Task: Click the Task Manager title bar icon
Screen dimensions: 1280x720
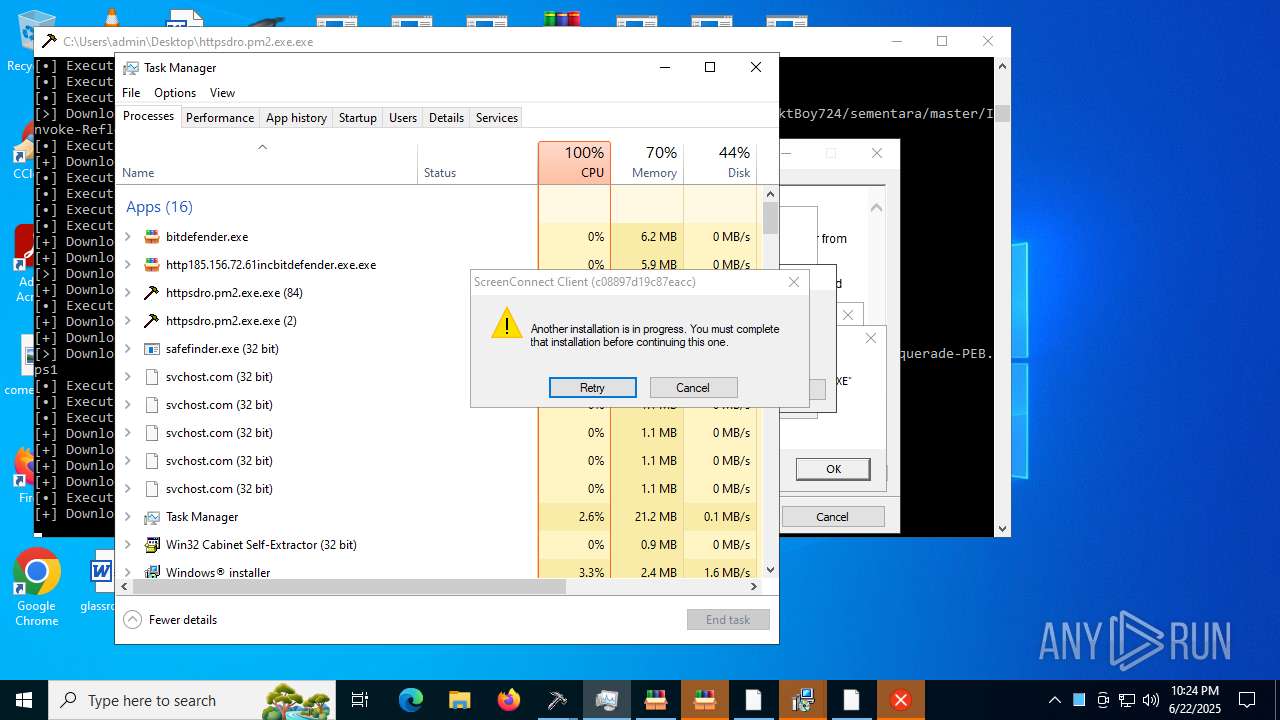Action: [131, 68]
